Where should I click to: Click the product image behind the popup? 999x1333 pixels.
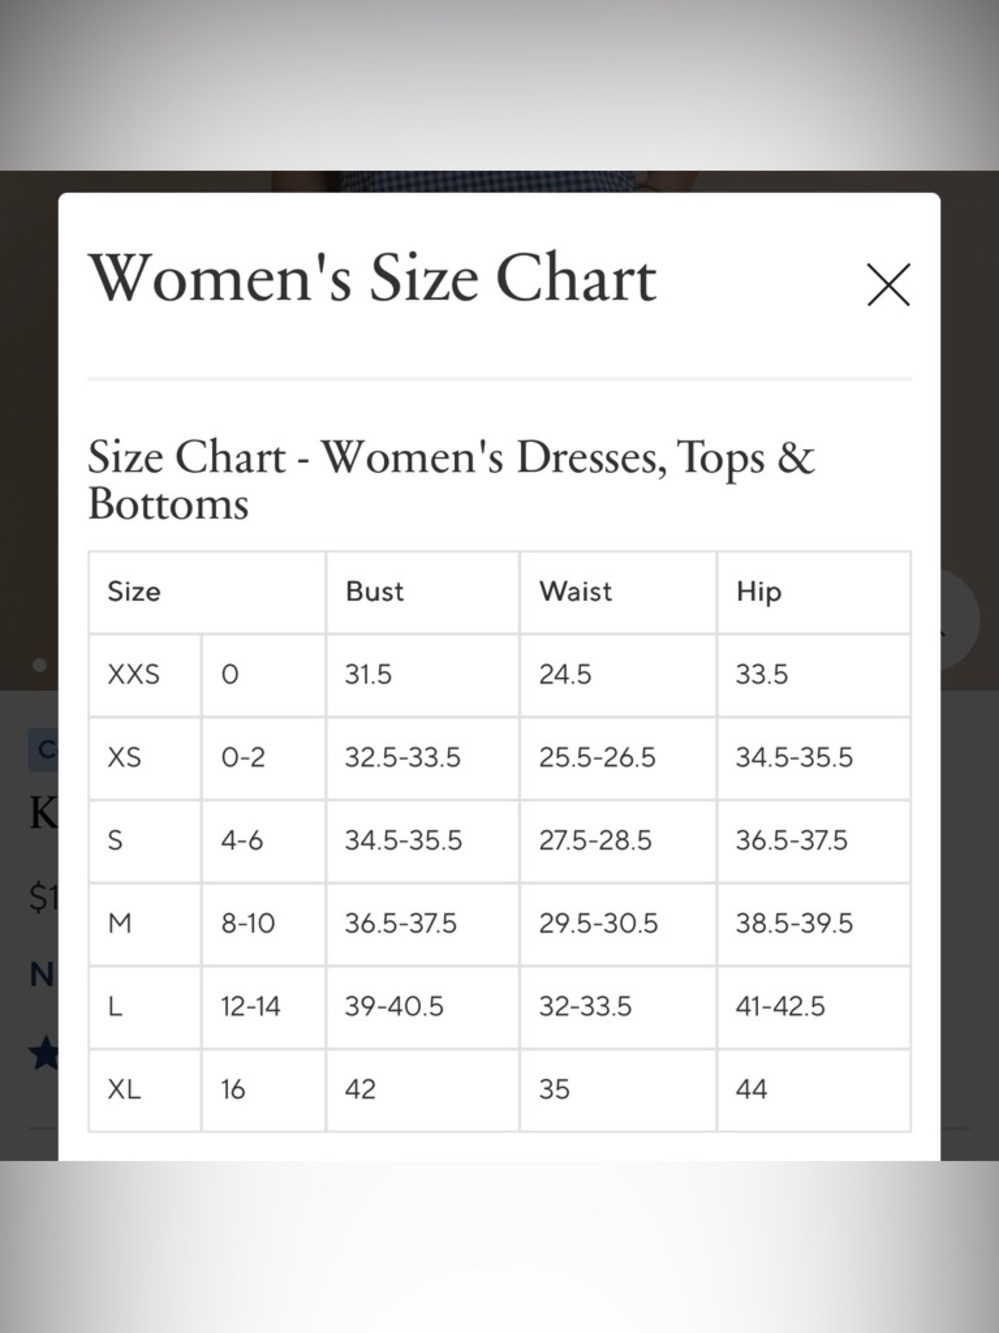(500, 181)
